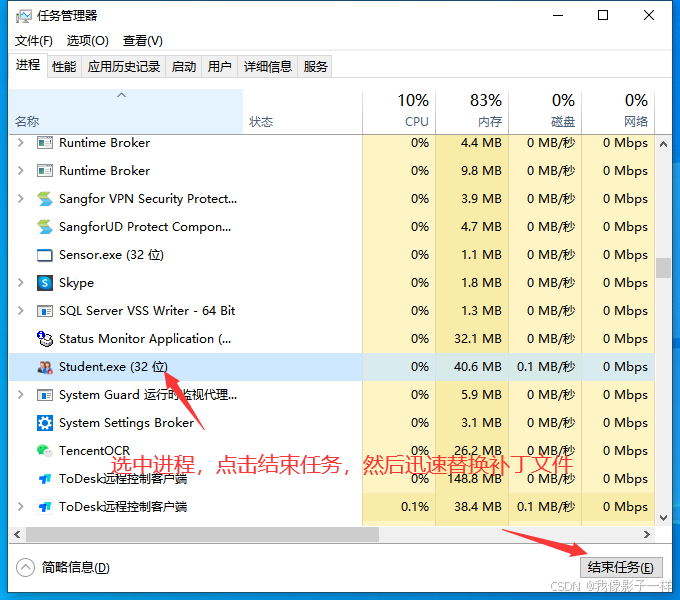Image resolution: width=680 pixels, height=600 pixels.
Task: Click the 简略信息(D) link
Action: click(75, 567)
